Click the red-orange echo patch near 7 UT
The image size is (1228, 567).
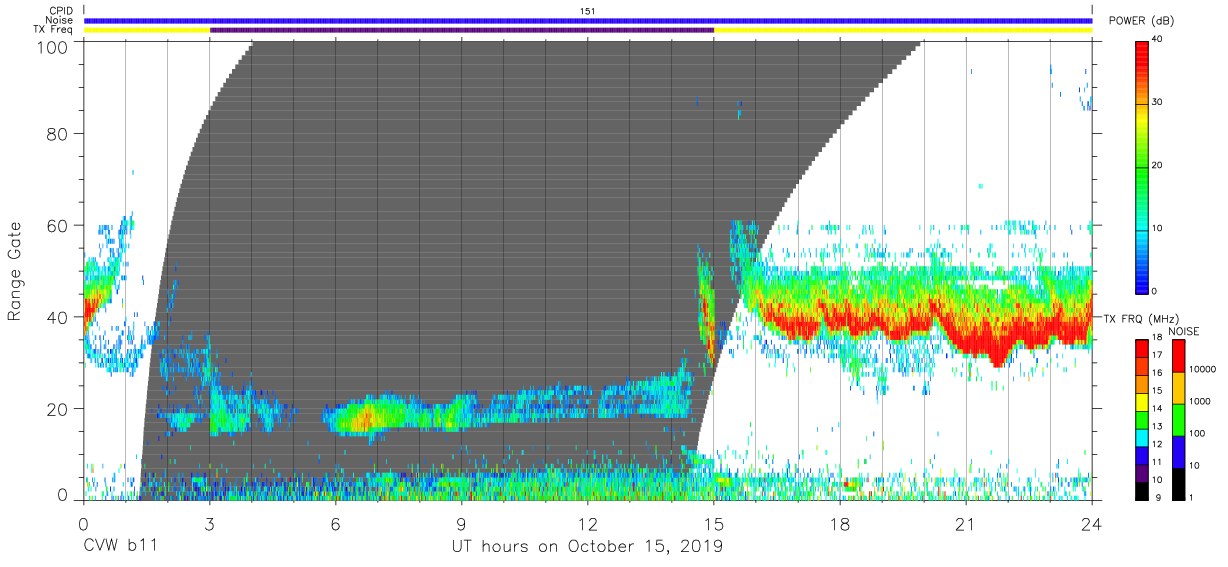click(x=364, y=416)
